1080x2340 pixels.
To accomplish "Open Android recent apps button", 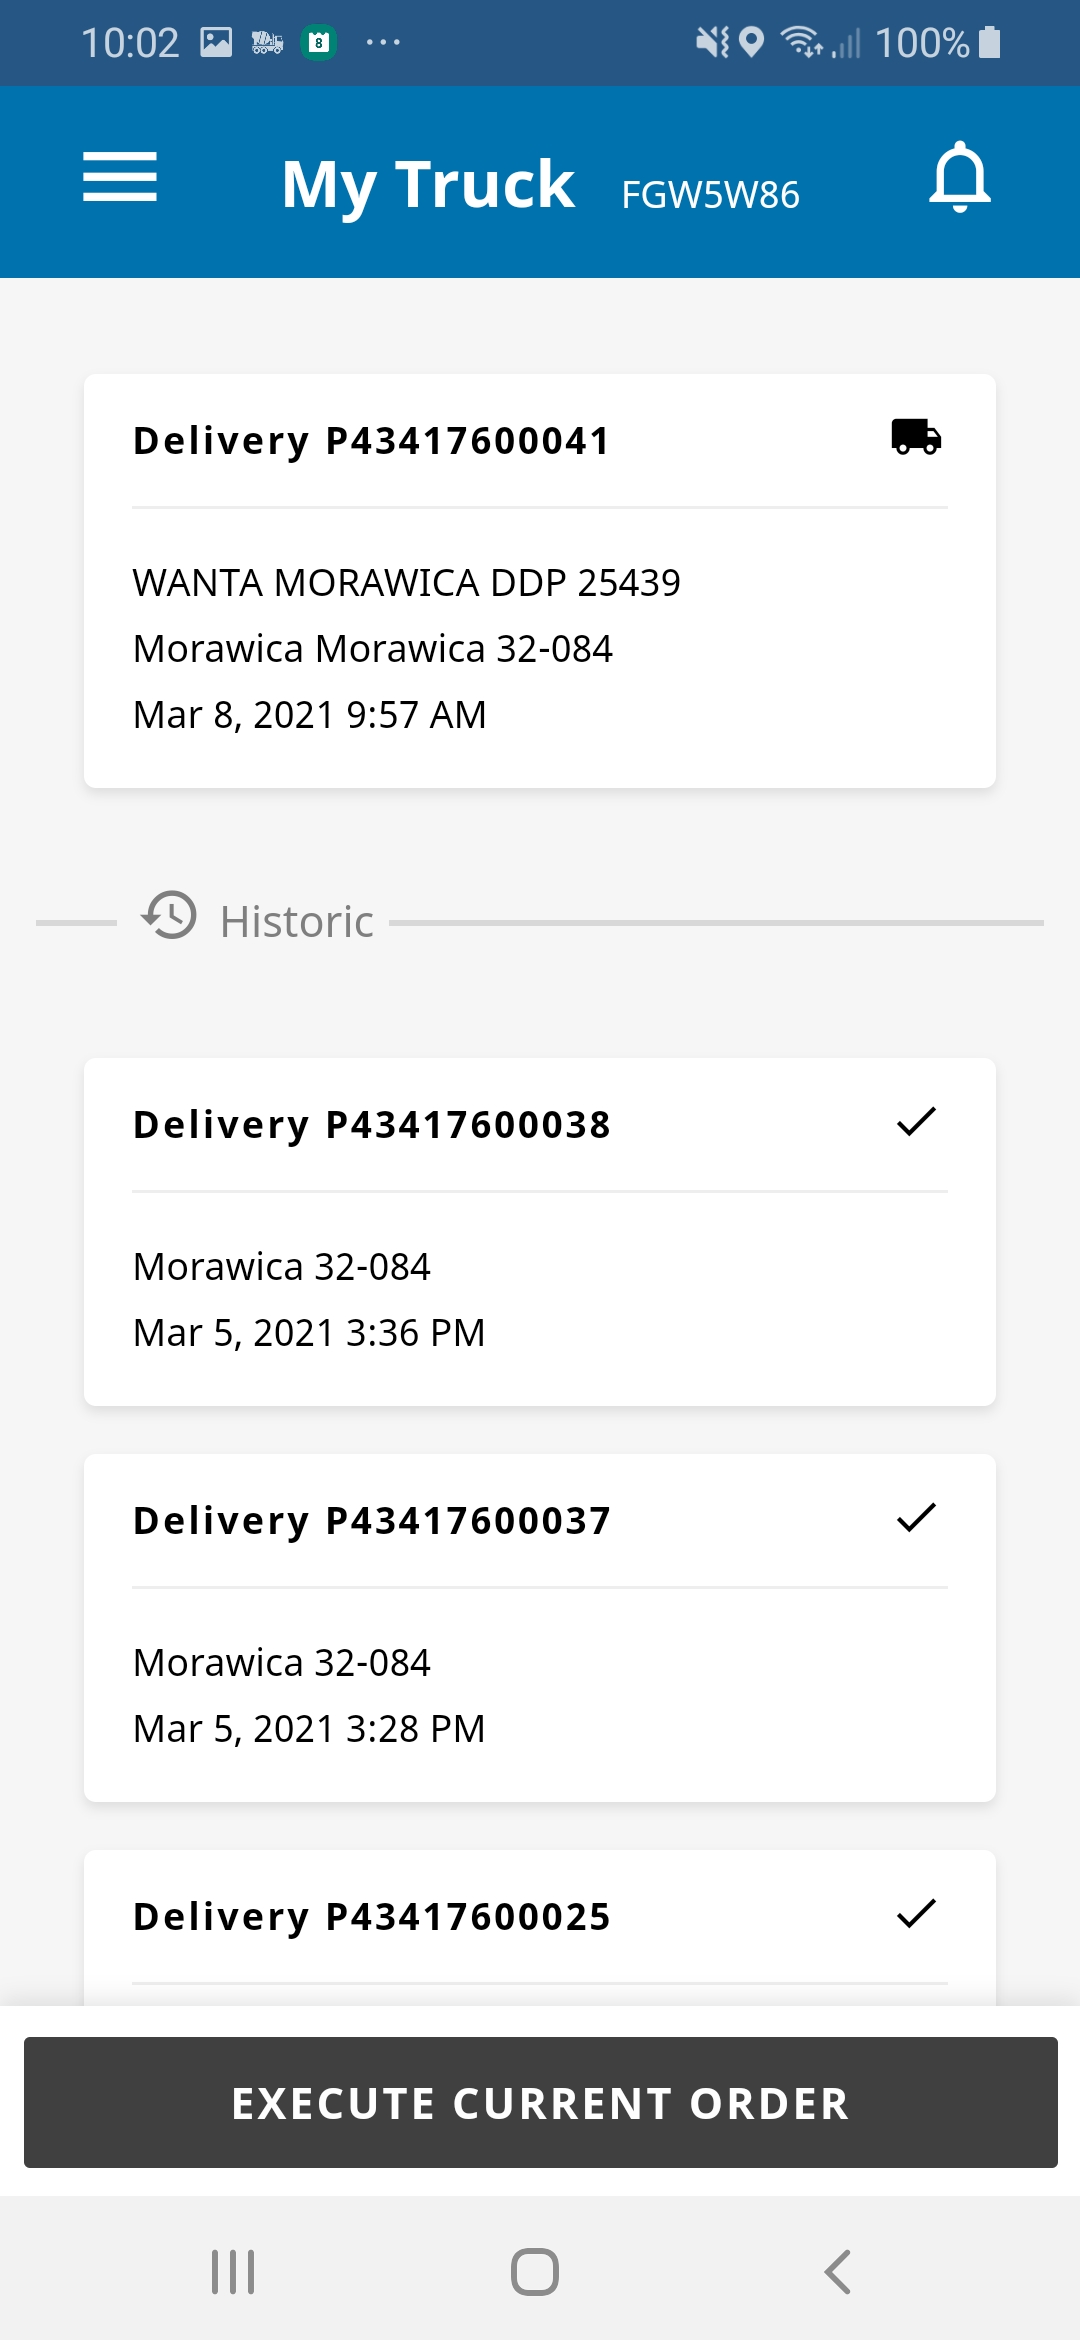I will pos(233,2272).
